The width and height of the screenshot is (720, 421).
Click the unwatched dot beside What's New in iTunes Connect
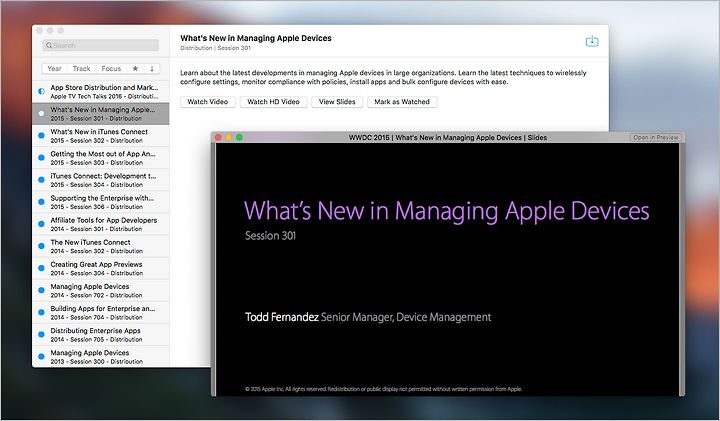[x=41, y=135]
